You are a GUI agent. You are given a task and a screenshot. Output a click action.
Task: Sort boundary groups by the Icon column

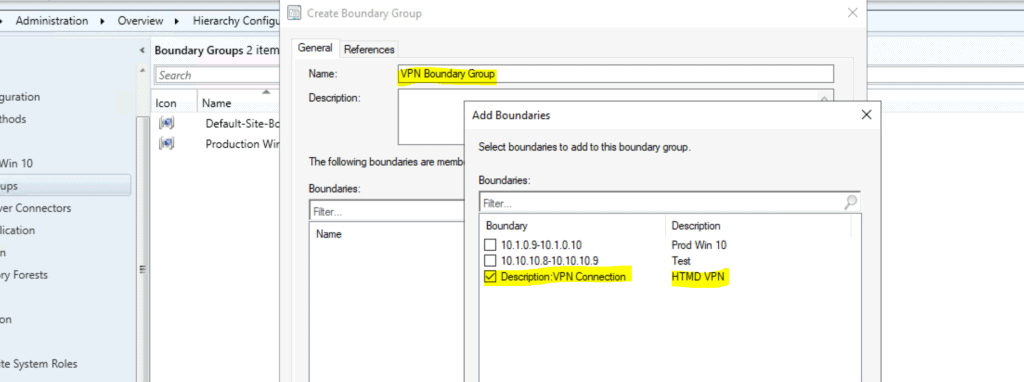tap(166, 103)
